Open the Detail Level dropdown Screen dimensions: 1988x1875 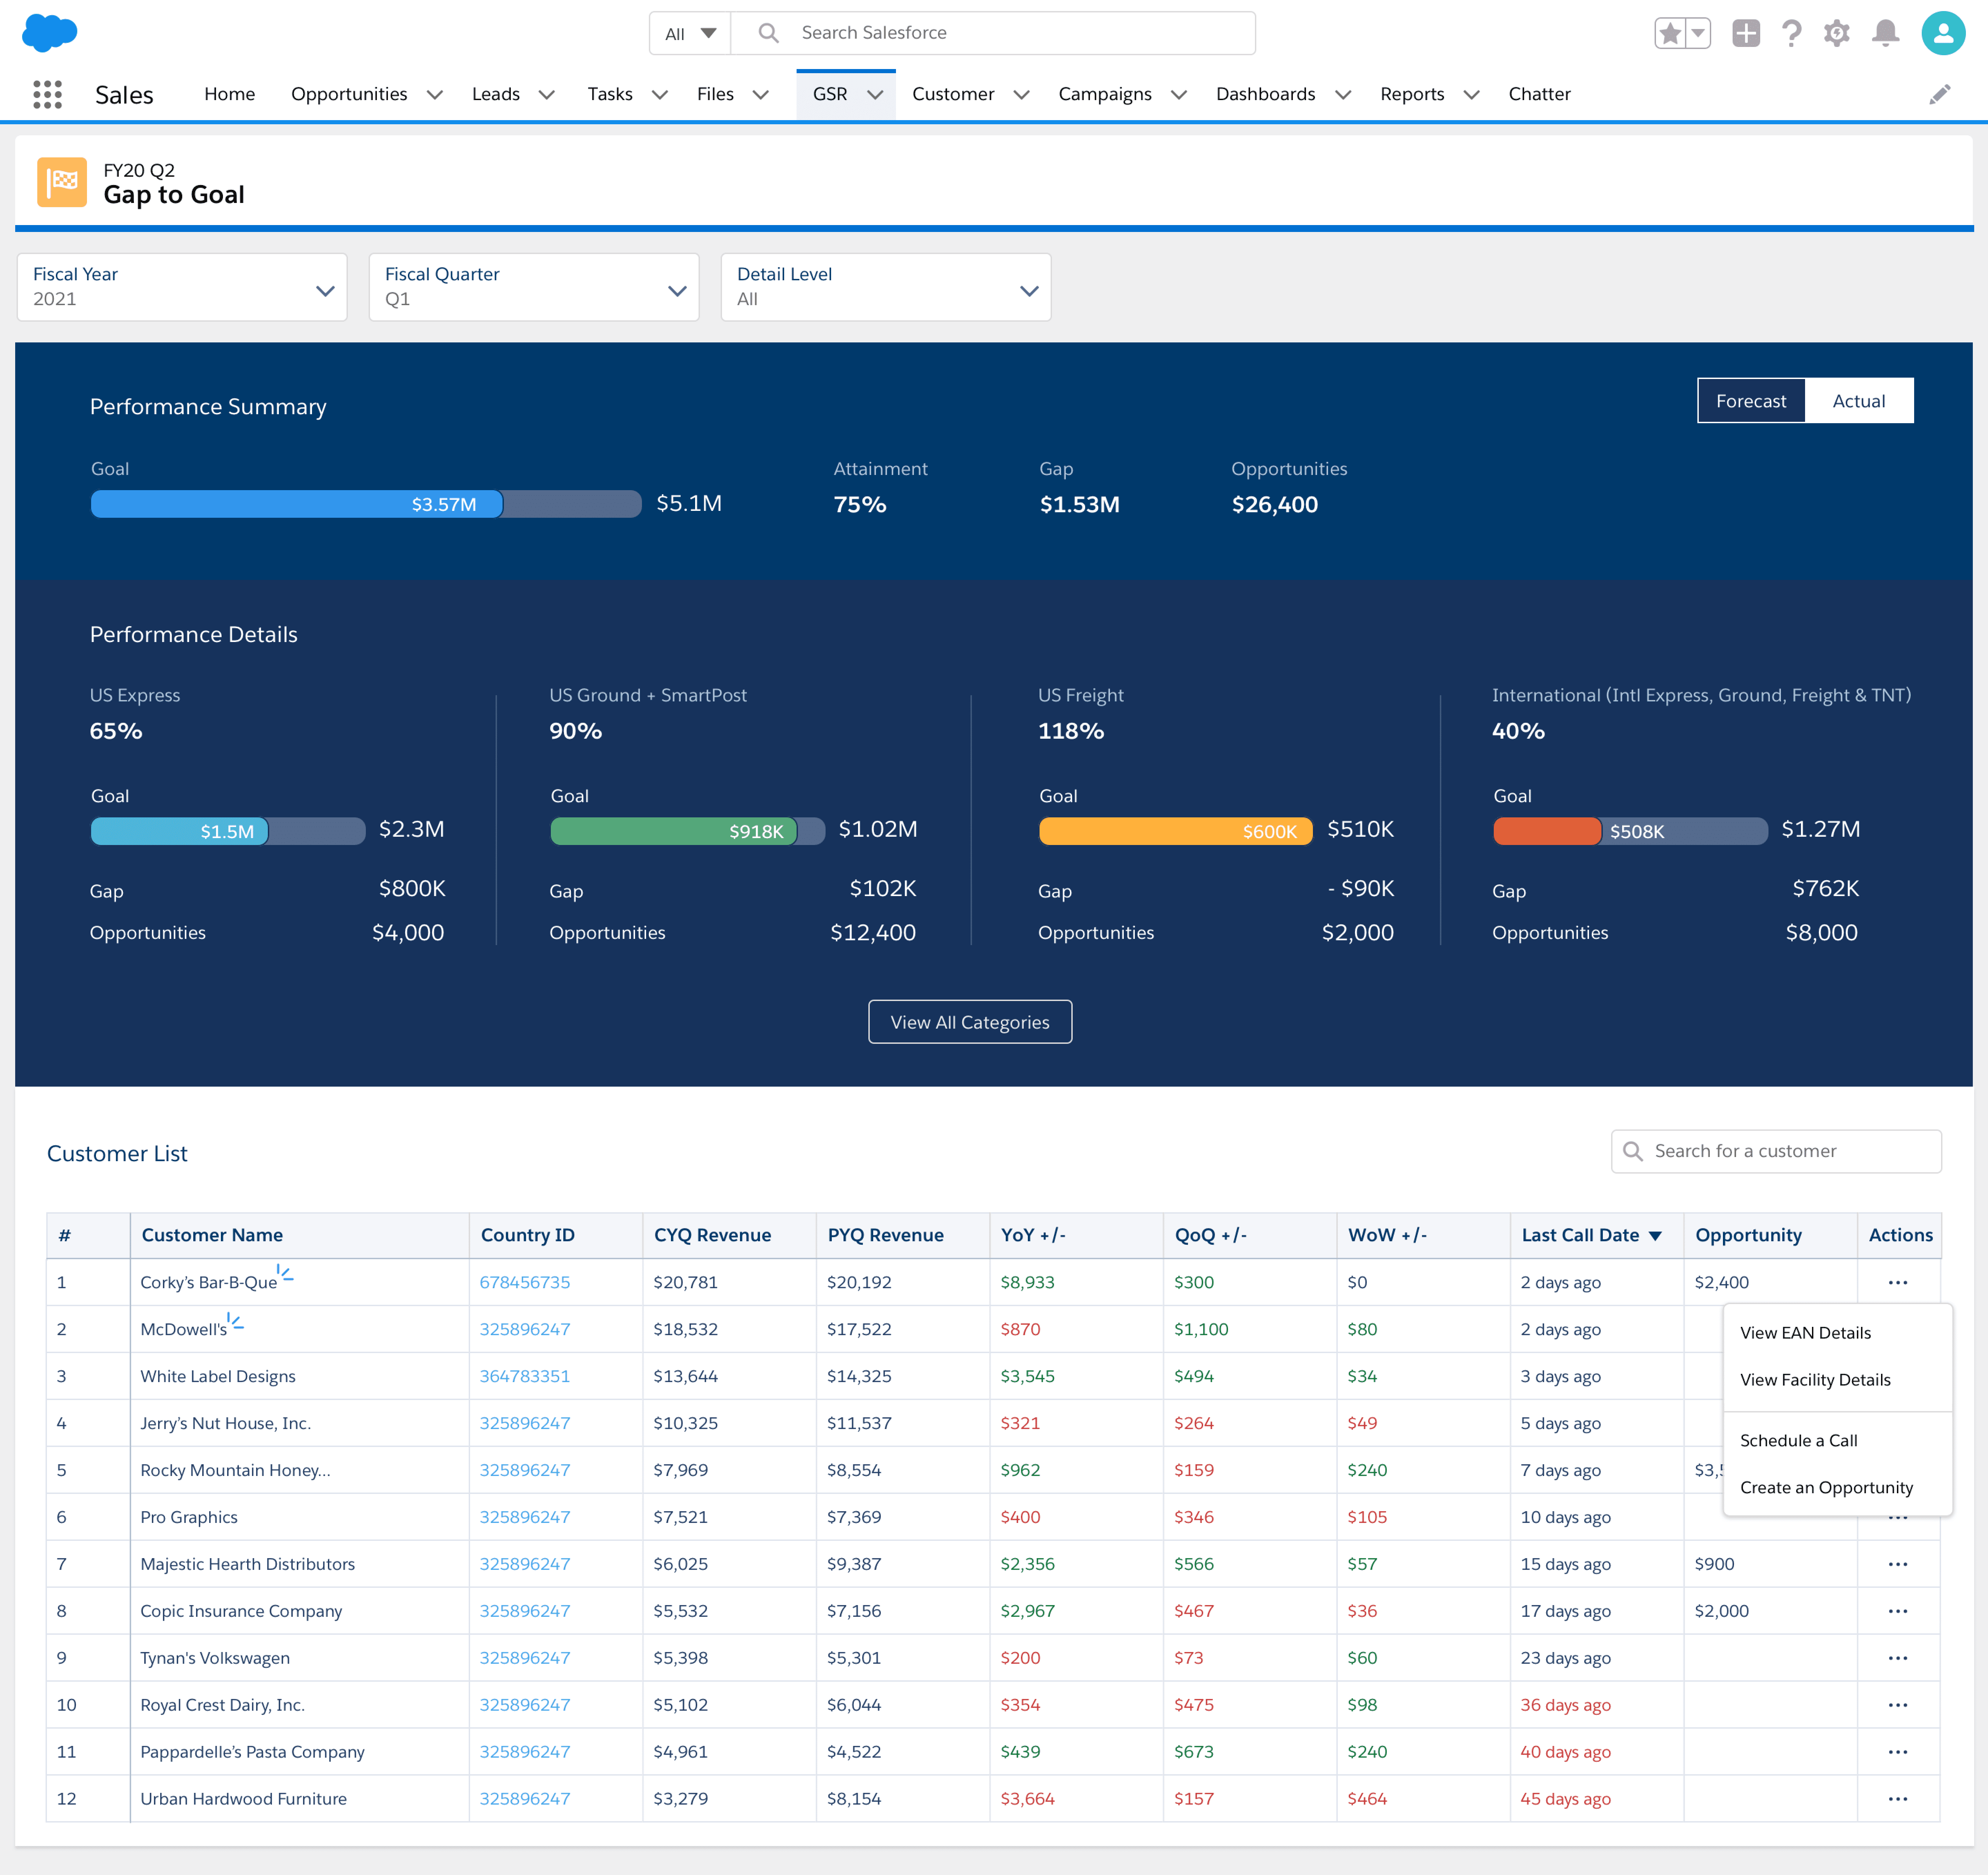point(886,287)
